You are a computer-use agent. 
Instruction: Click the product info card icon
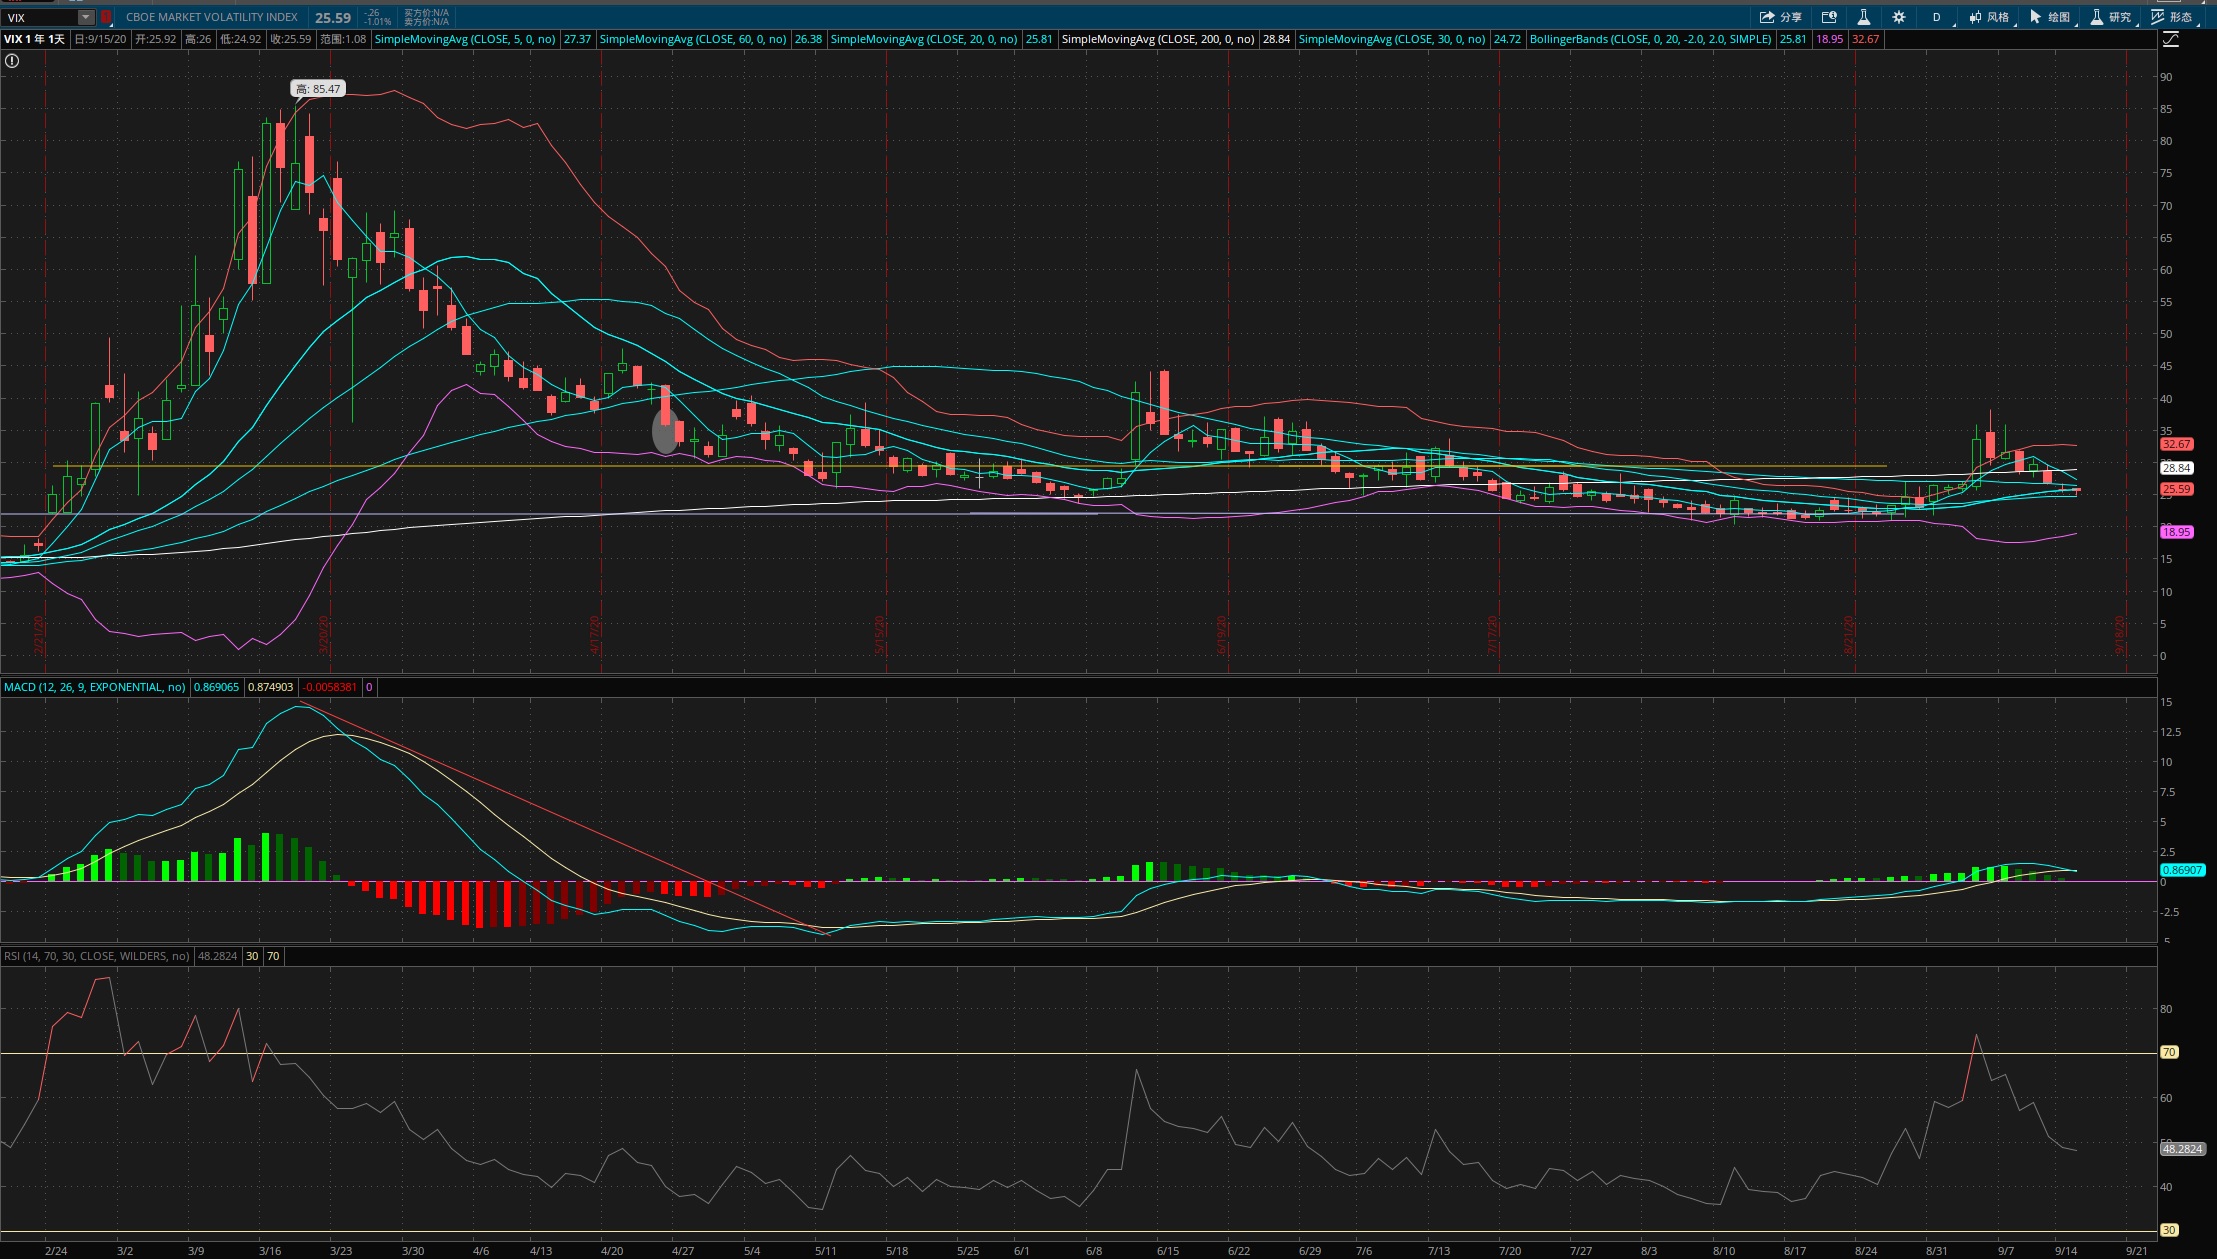pos(1829,17)
